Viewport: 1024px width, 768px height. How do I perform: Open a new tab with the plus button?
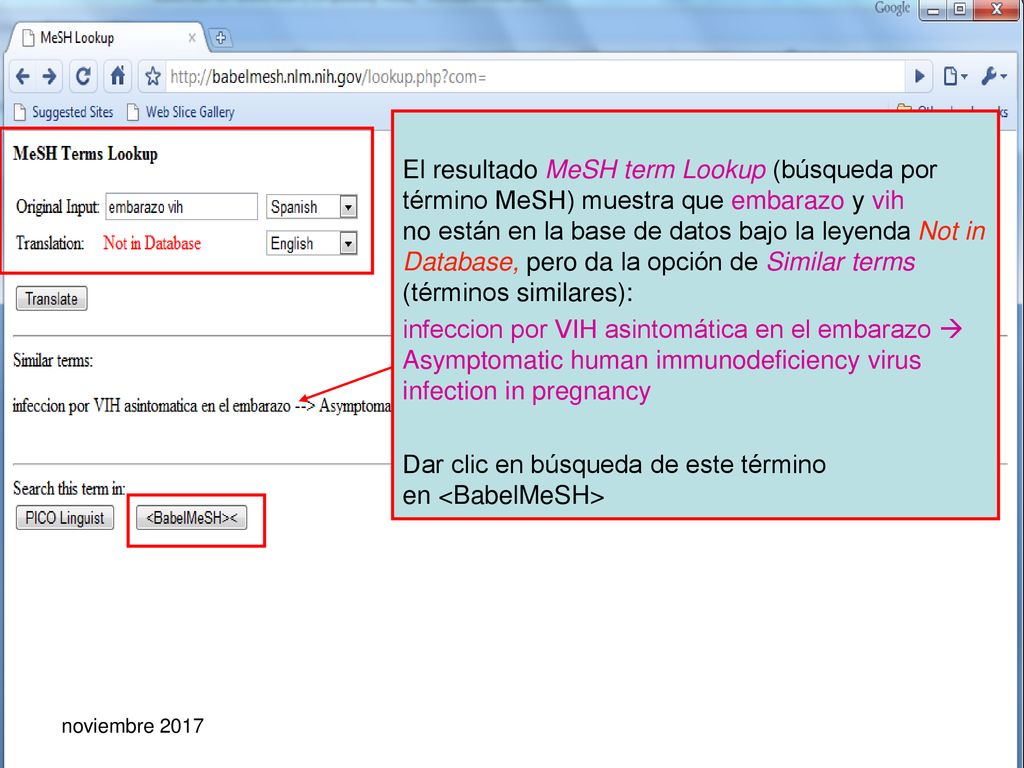tap(221, 38)
